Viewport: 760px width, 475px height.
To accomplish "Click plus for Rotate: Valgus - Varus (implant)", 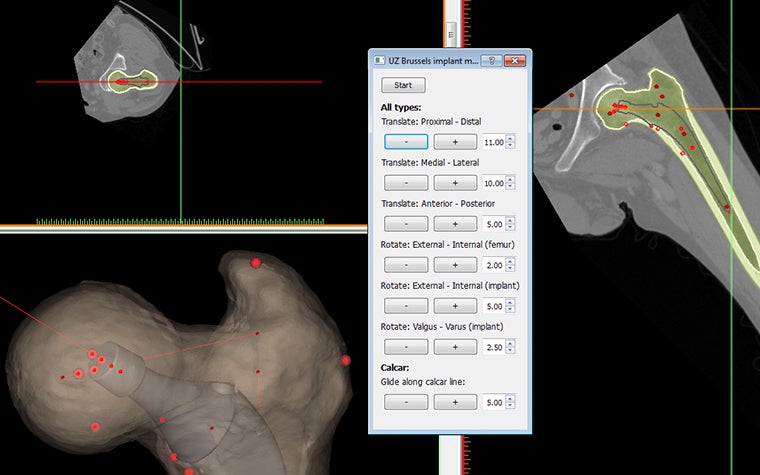I will [455, 347].
